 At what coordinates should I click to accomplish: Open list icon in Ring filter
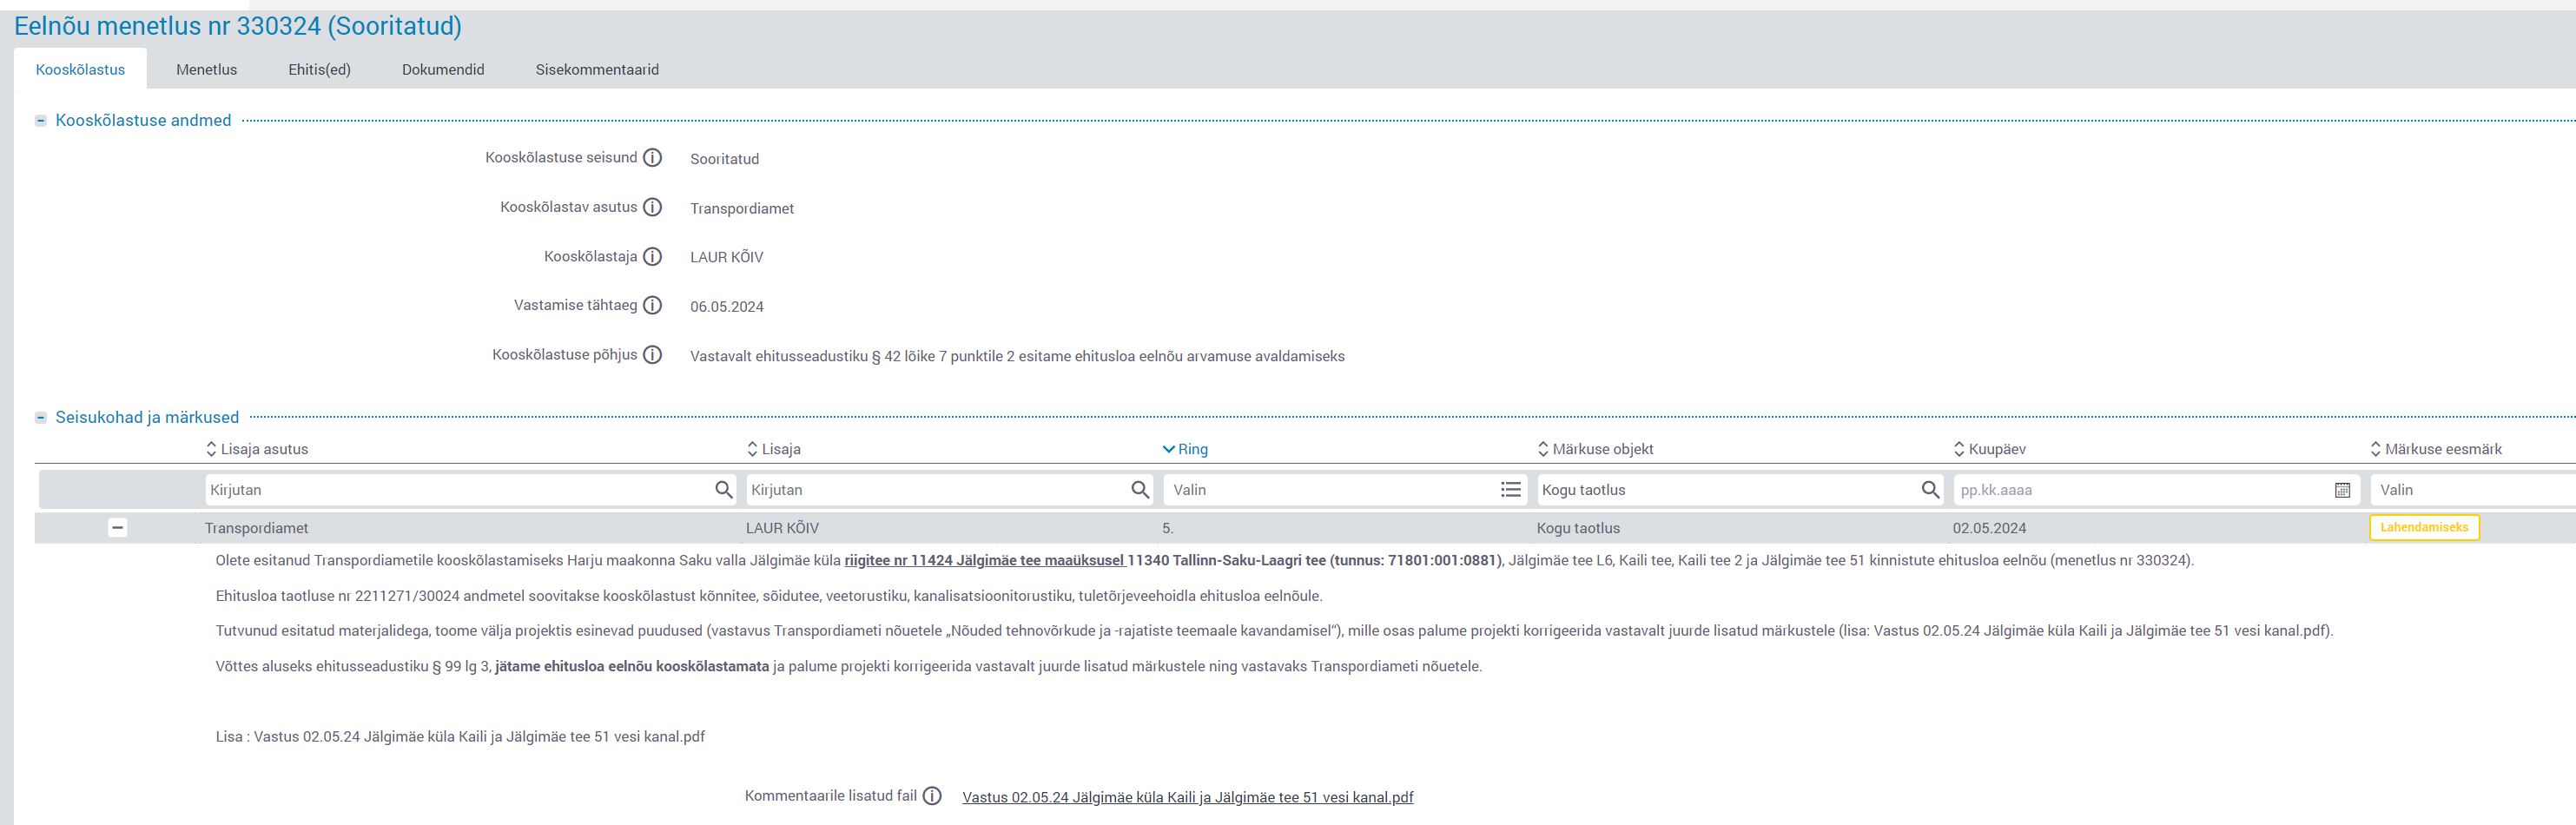1510,490
